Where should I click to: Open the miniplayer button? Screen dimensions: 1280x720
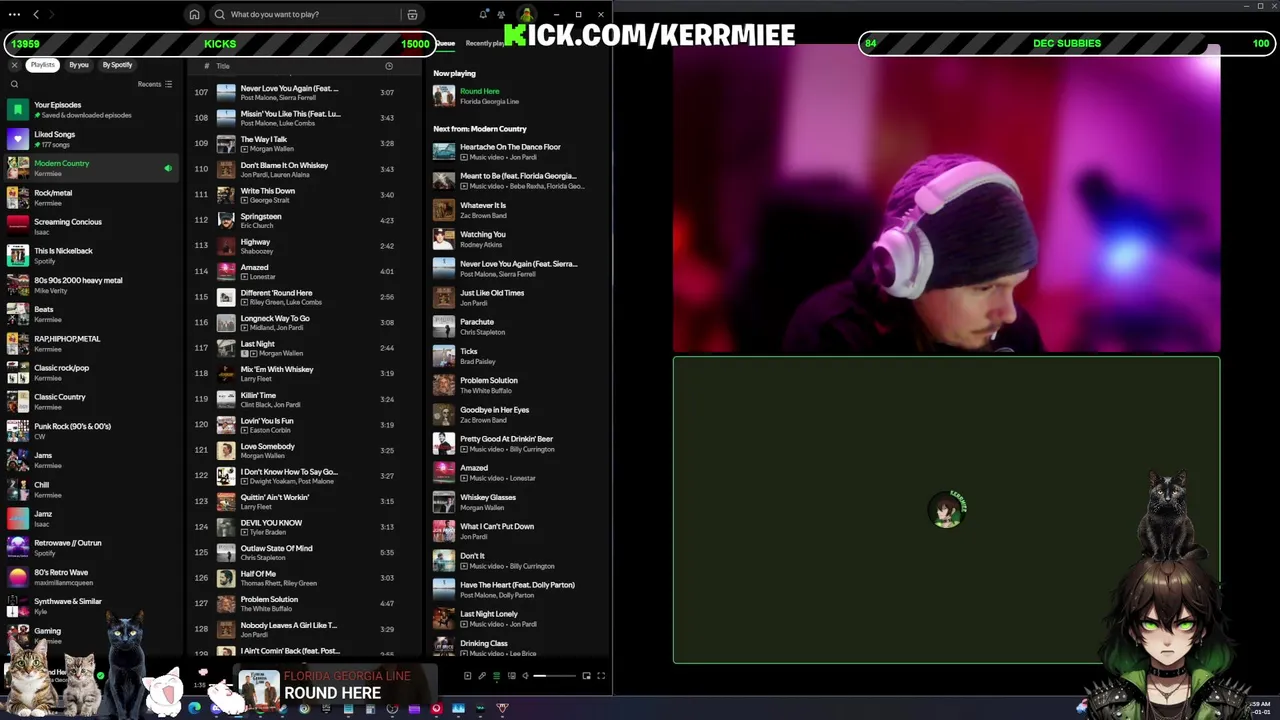coord(586,675)
